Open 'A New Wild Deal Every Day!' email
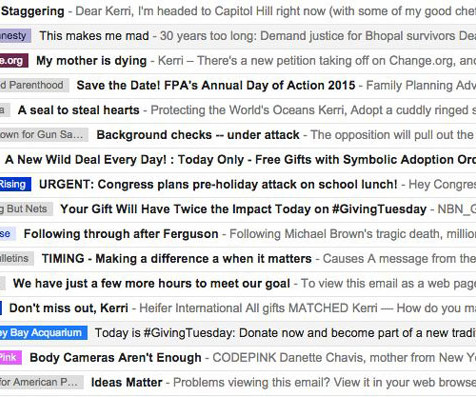 (x=238, y=160)
